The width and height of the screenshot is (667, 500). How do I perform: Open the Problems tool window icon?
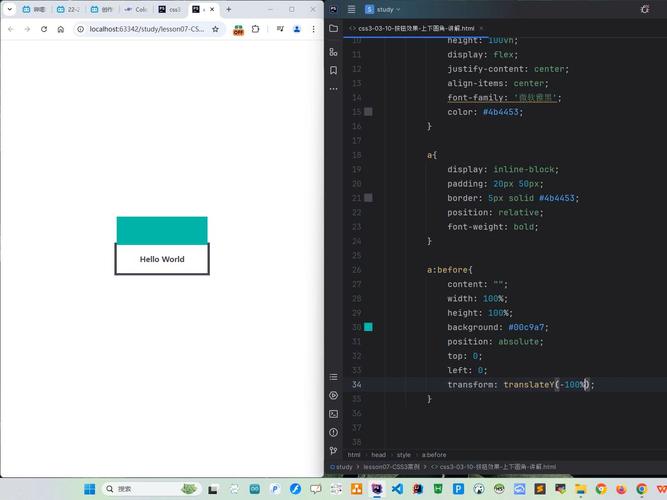click(334, 432)
